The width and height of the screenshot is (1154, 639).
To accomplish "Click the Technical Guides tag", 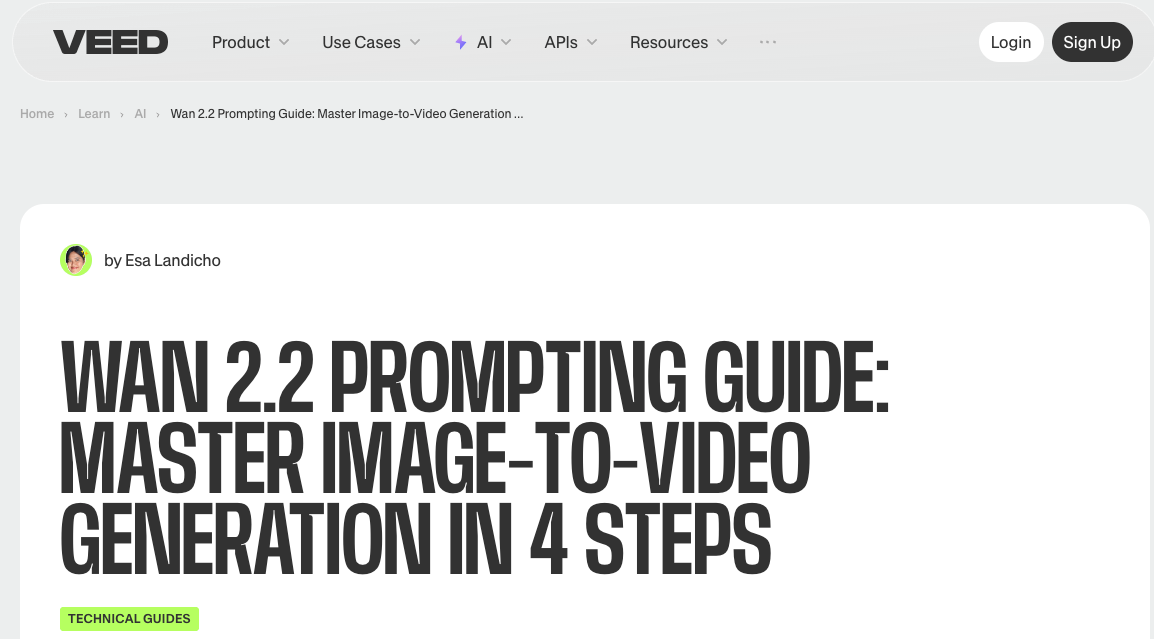I will [130, 618].
